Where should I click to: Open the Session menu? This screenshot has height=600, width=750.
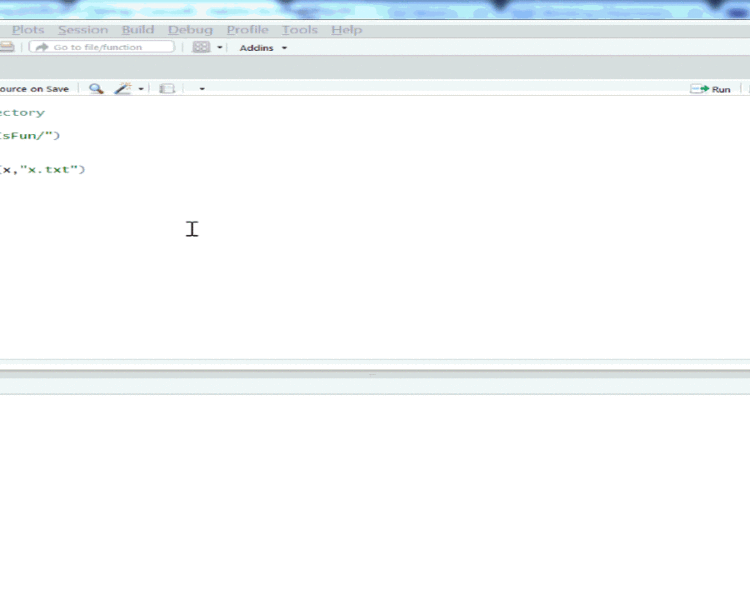pyautogui.click(x=83, y=30)
